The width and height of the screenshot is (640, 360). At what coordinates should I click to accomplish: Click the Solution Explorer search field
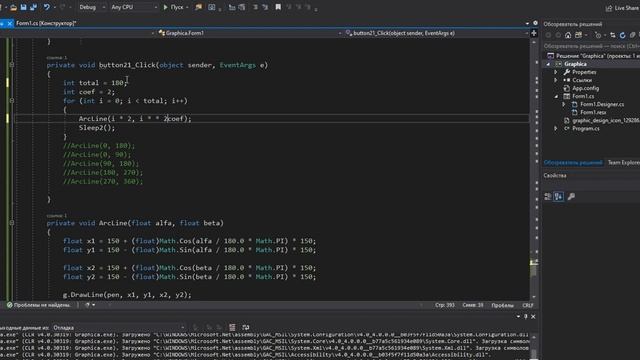pyautogui.click(x=591, y=46)
